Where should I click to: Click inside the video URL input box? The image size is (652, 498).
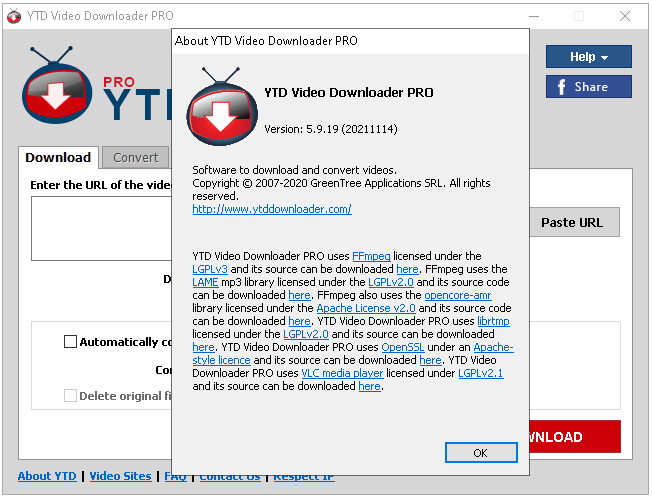pyautogui.click(x=102, y=229)
